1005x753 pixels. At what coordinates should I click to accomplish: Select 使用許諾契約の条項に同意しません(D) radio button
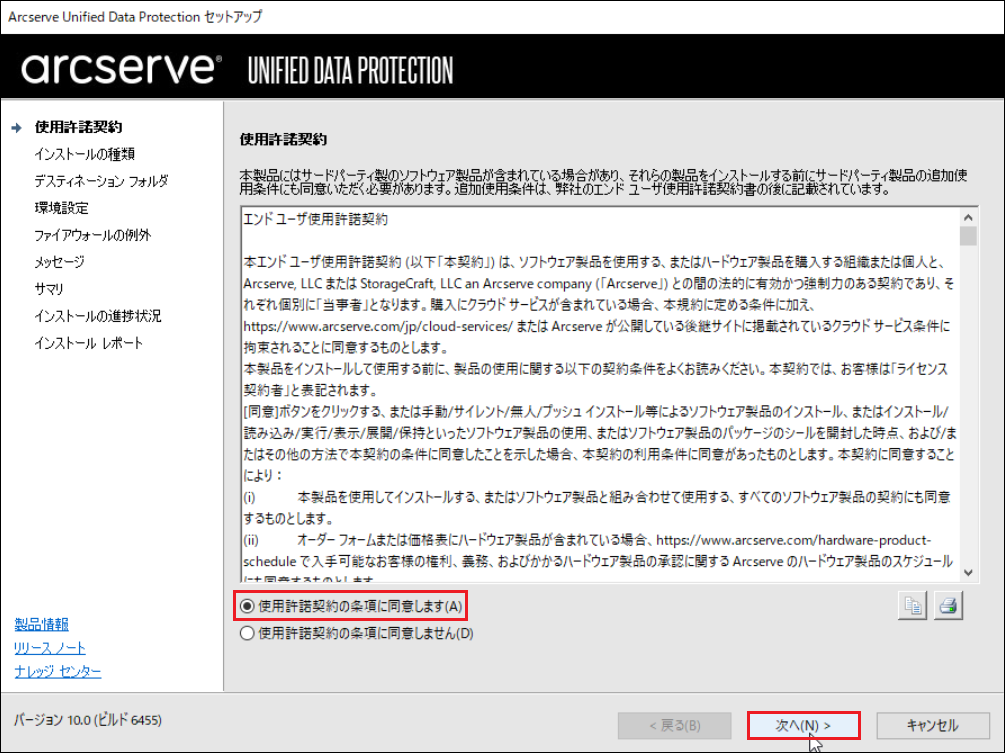click(x=247, y=633)
